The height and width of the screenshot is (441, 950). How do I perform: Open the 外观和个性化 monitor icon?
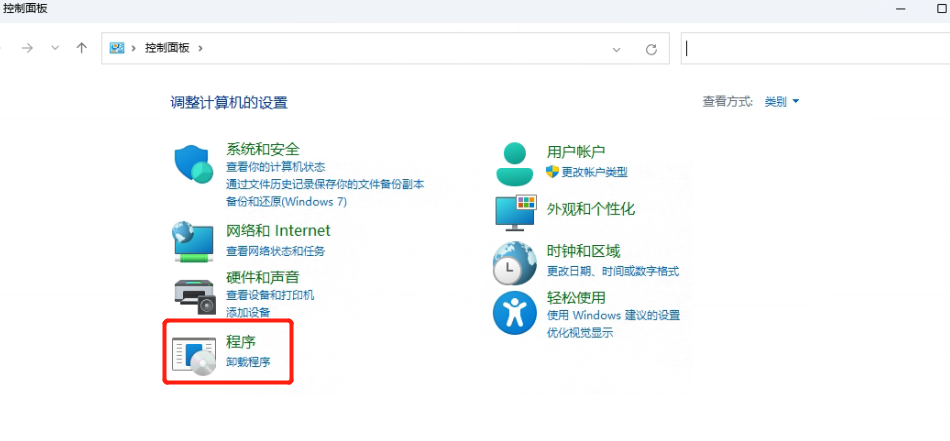[516, 213]
